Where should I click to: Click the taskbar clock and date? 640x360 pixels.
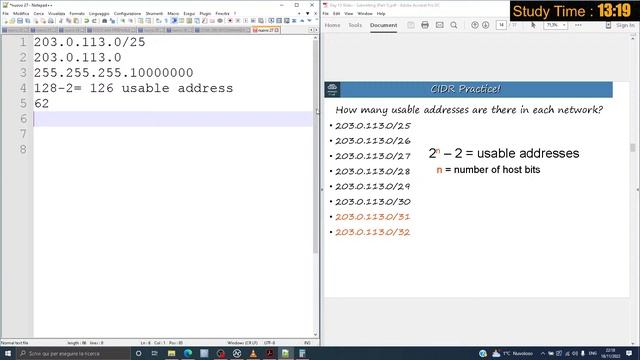[611, 353]
